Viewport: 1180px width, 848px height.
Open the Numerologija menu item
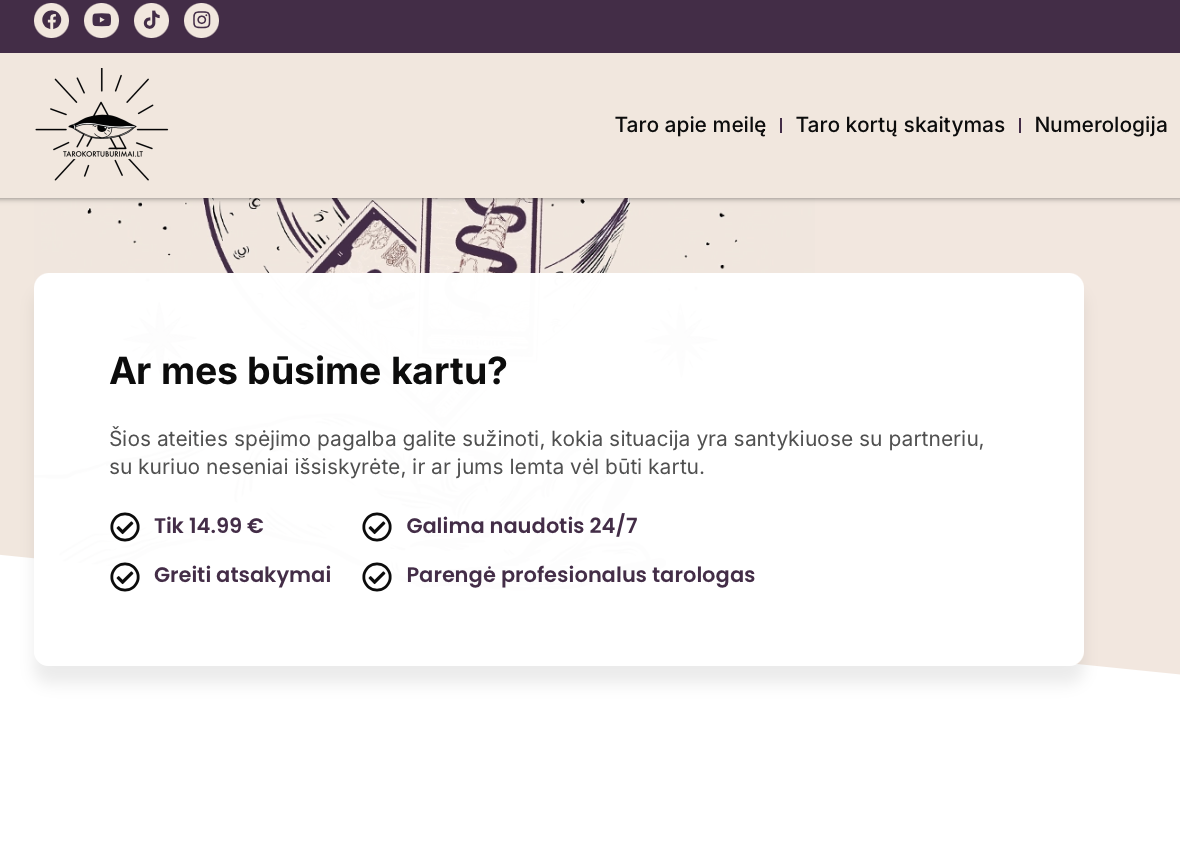tap(1100, 125)
